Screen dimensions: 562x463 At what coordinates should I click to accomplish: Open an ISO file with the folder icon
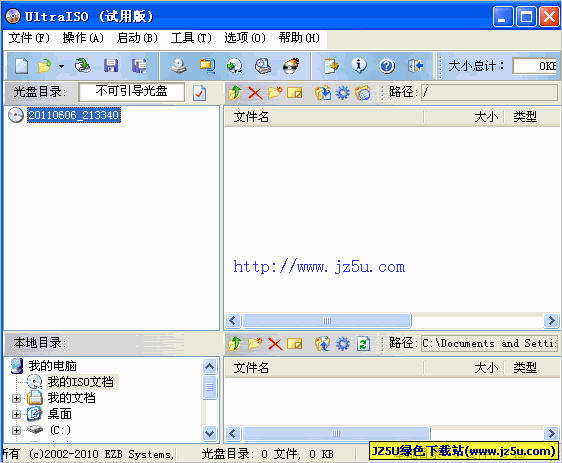click(x=45, y=66)
